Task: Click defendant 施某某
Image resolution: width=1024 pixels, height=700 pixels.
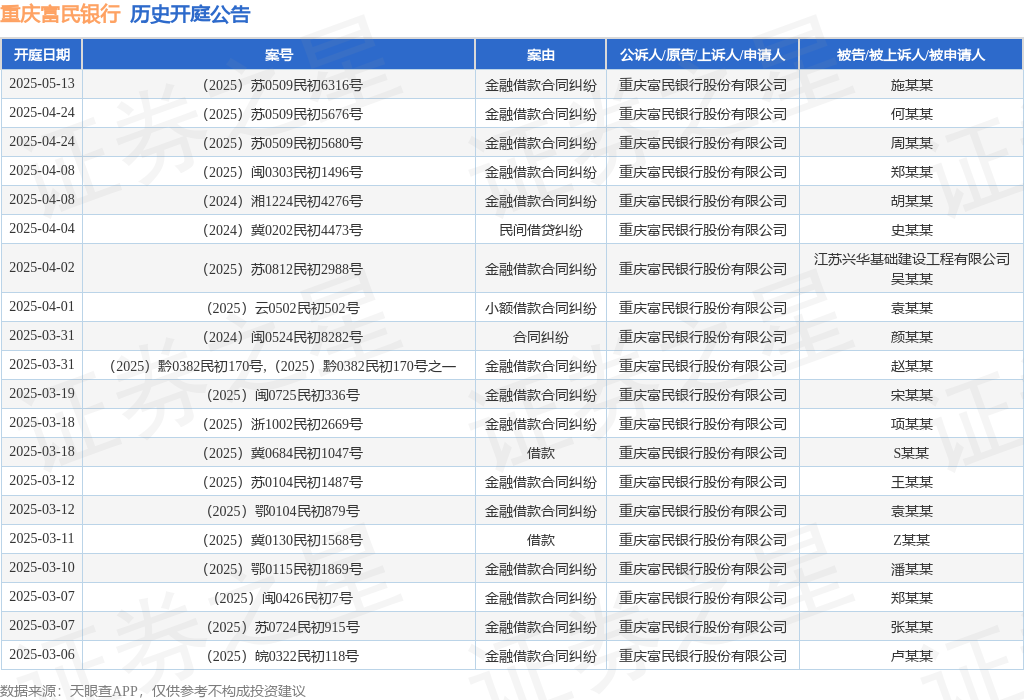Action: pyautogui.click(x=912, y=85)
